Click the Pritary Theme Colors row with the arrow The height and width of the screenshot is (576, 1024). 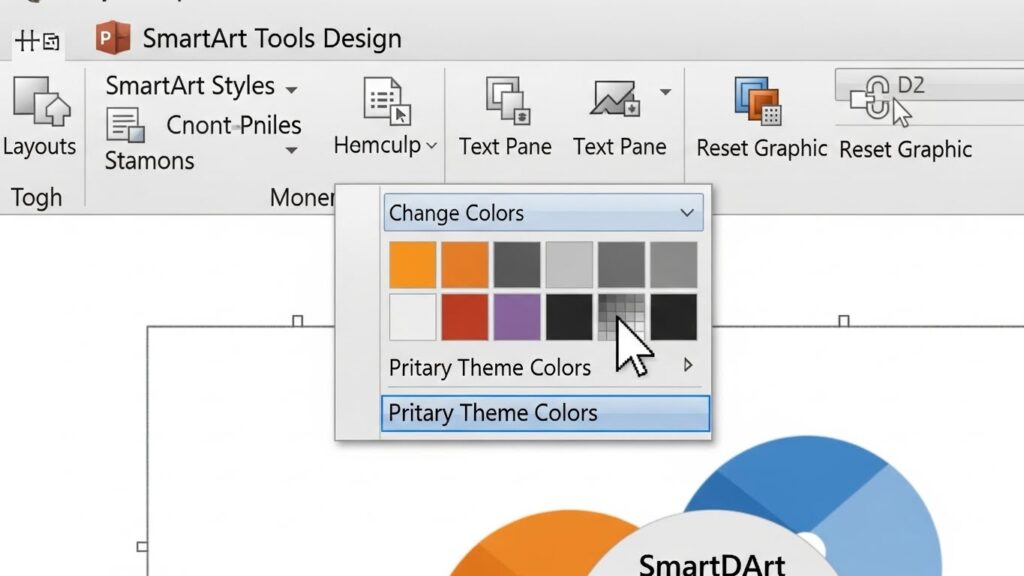click(543, 367)
